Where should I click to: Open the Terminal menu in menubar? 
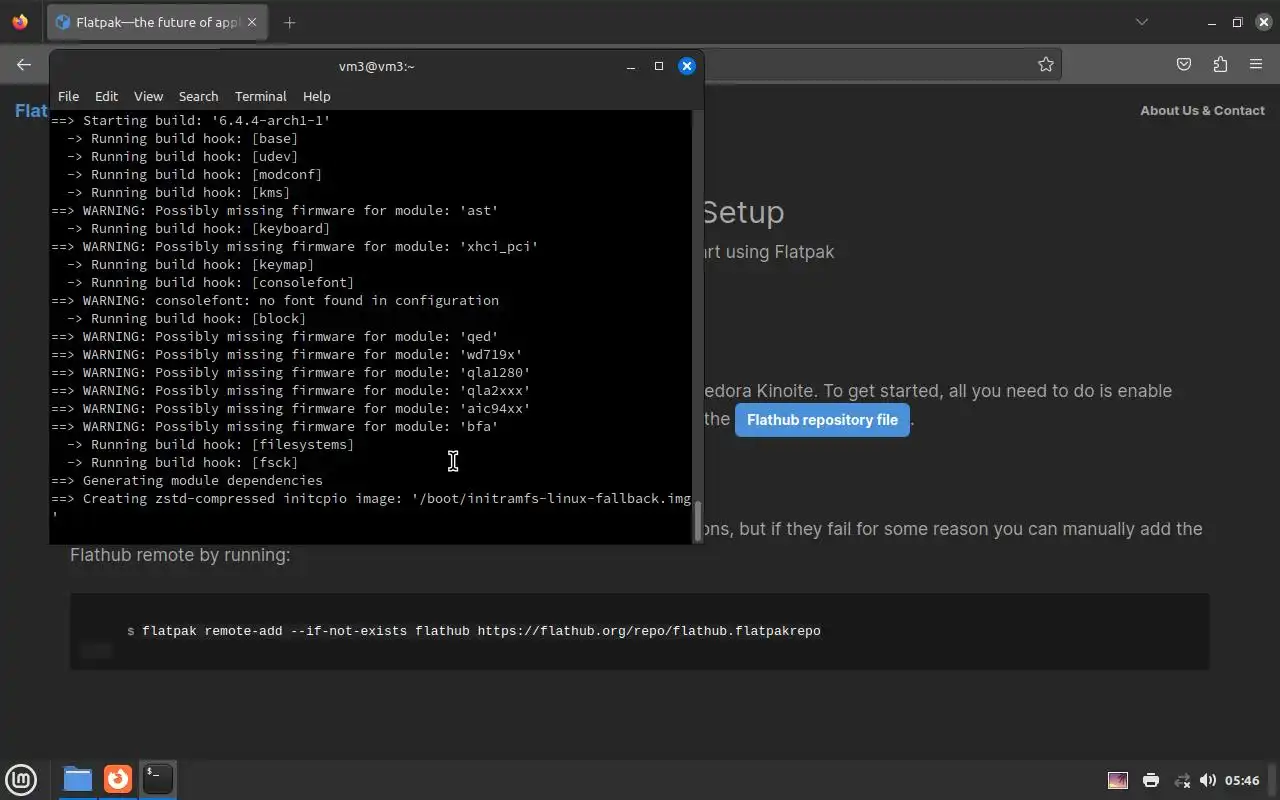(260, 96)
